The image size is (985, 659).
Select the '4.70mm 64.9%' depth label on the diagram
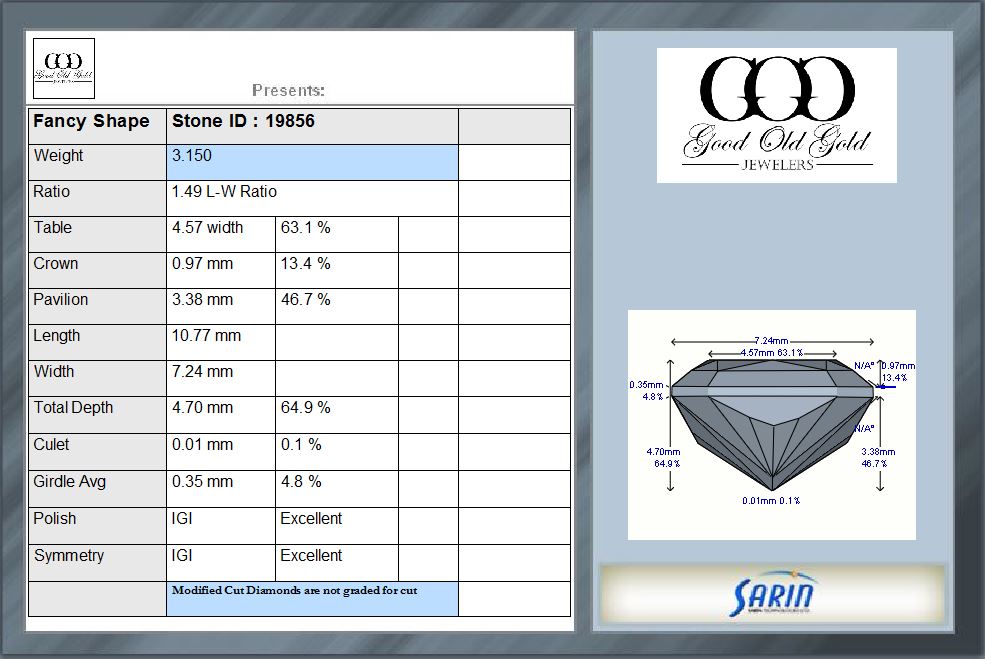(x=663, y=457)
